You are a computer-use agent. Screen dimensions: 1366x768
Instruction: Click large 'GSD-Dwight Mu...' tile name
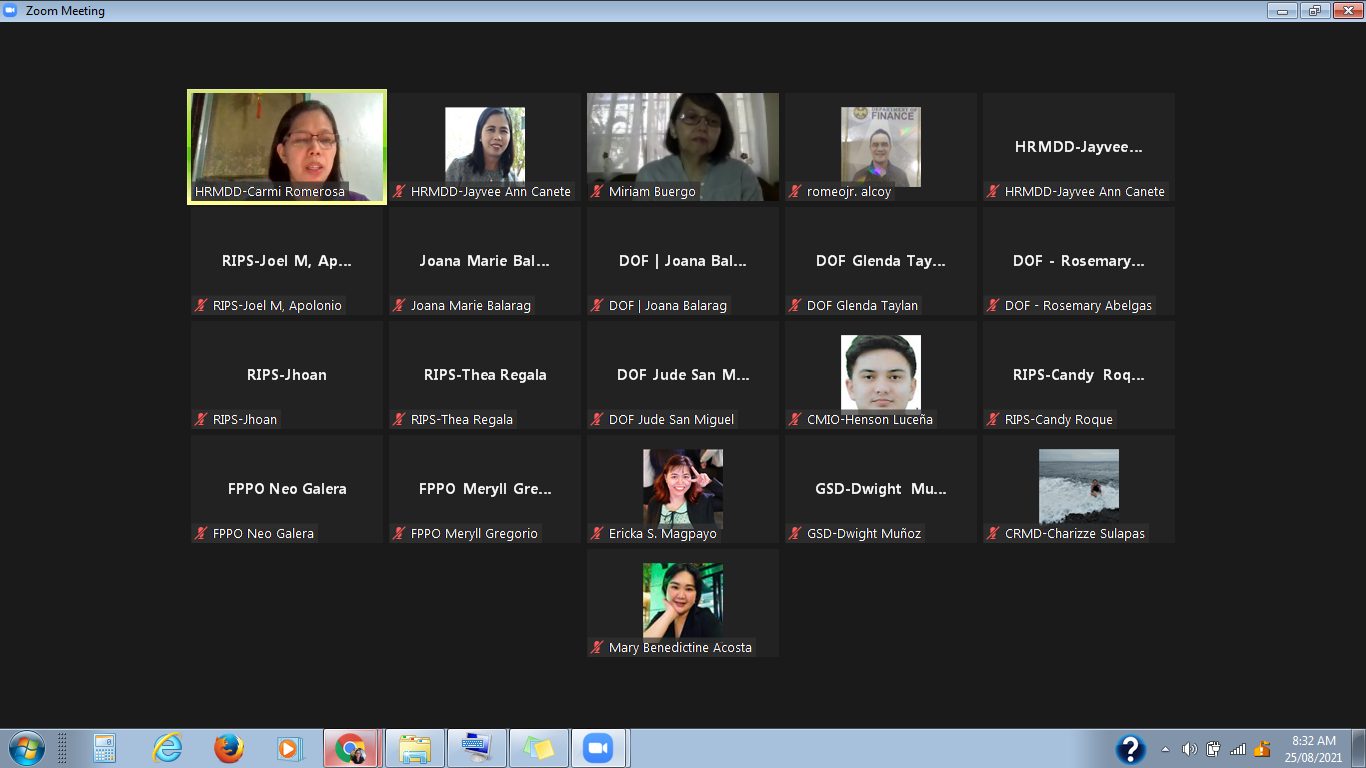[881, 489]
